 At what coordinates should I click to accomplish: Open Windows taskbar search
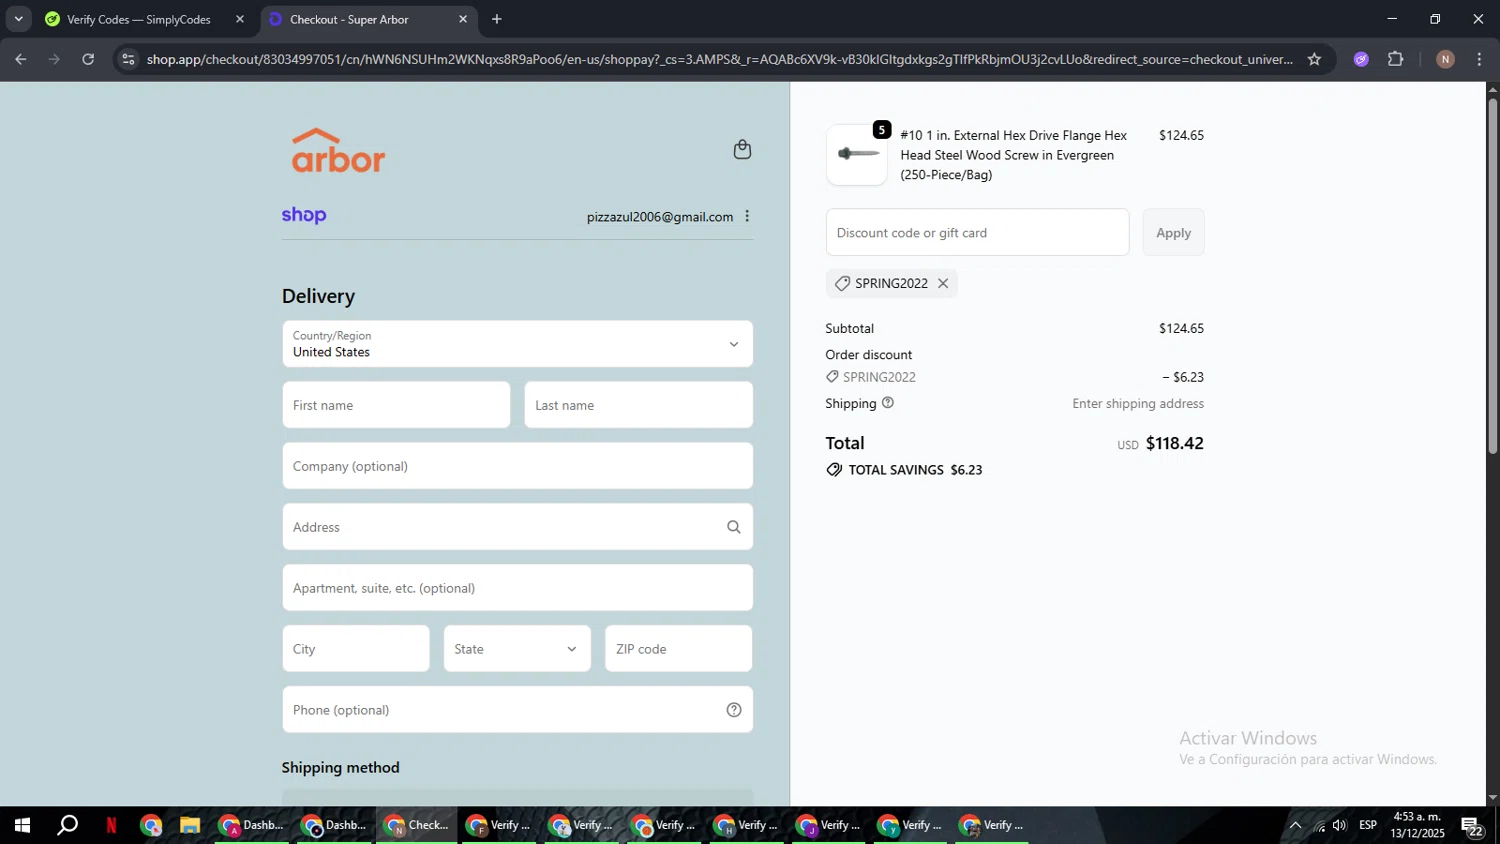(x=67, y=825)
